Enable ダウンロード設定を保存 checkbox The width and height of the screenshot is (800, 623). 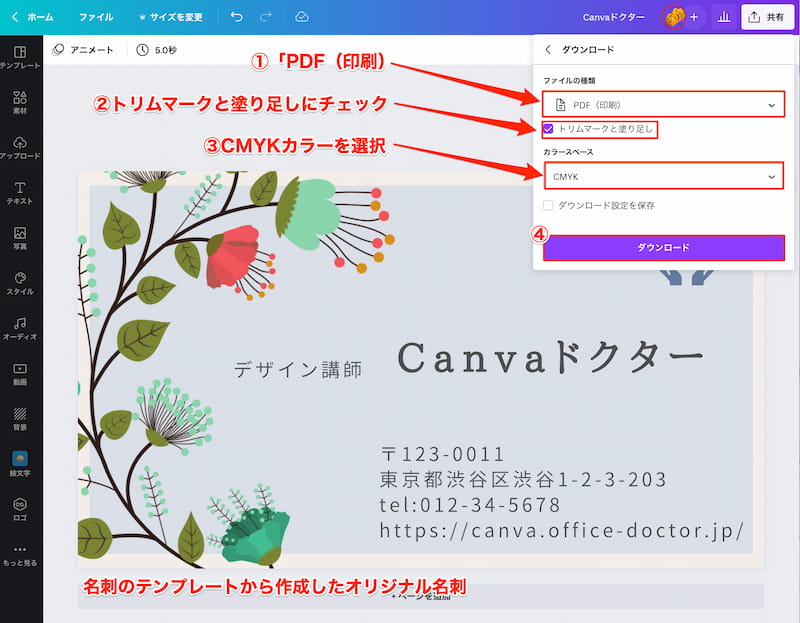point(548,205)
